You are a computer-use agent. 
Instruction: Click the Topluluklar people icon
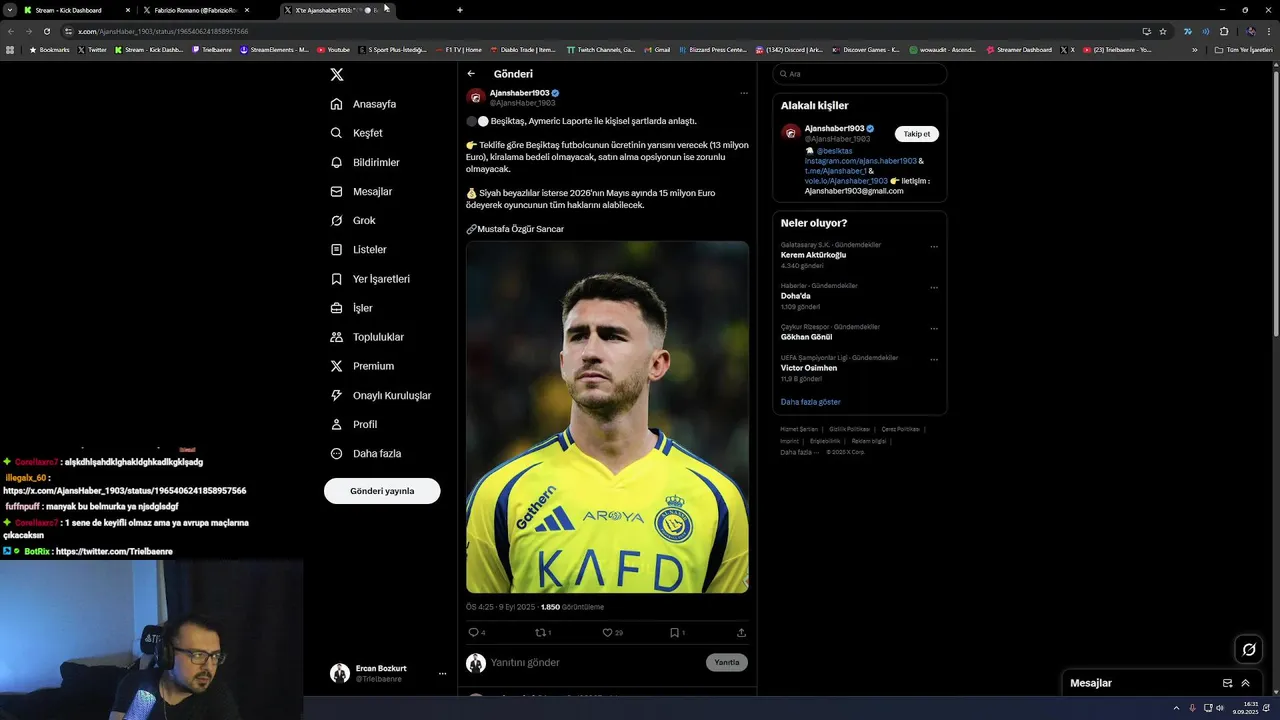[x=336, y=337]
